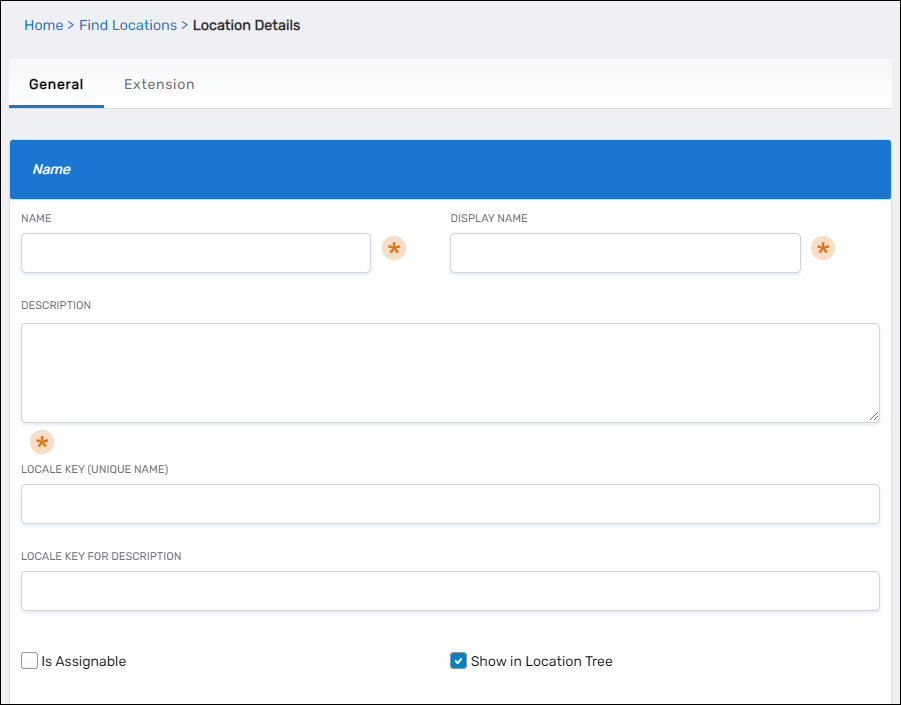901x705 pixels.
Task: Open Find Locations breadcrumb link
Action: pos(128,25)
